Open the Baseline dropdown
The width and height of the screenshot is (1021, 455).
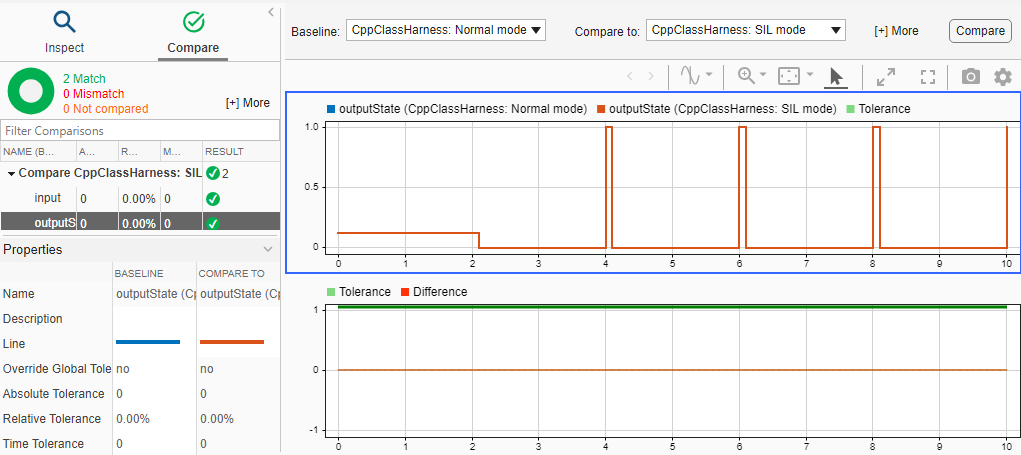click(x=446, y=30)
